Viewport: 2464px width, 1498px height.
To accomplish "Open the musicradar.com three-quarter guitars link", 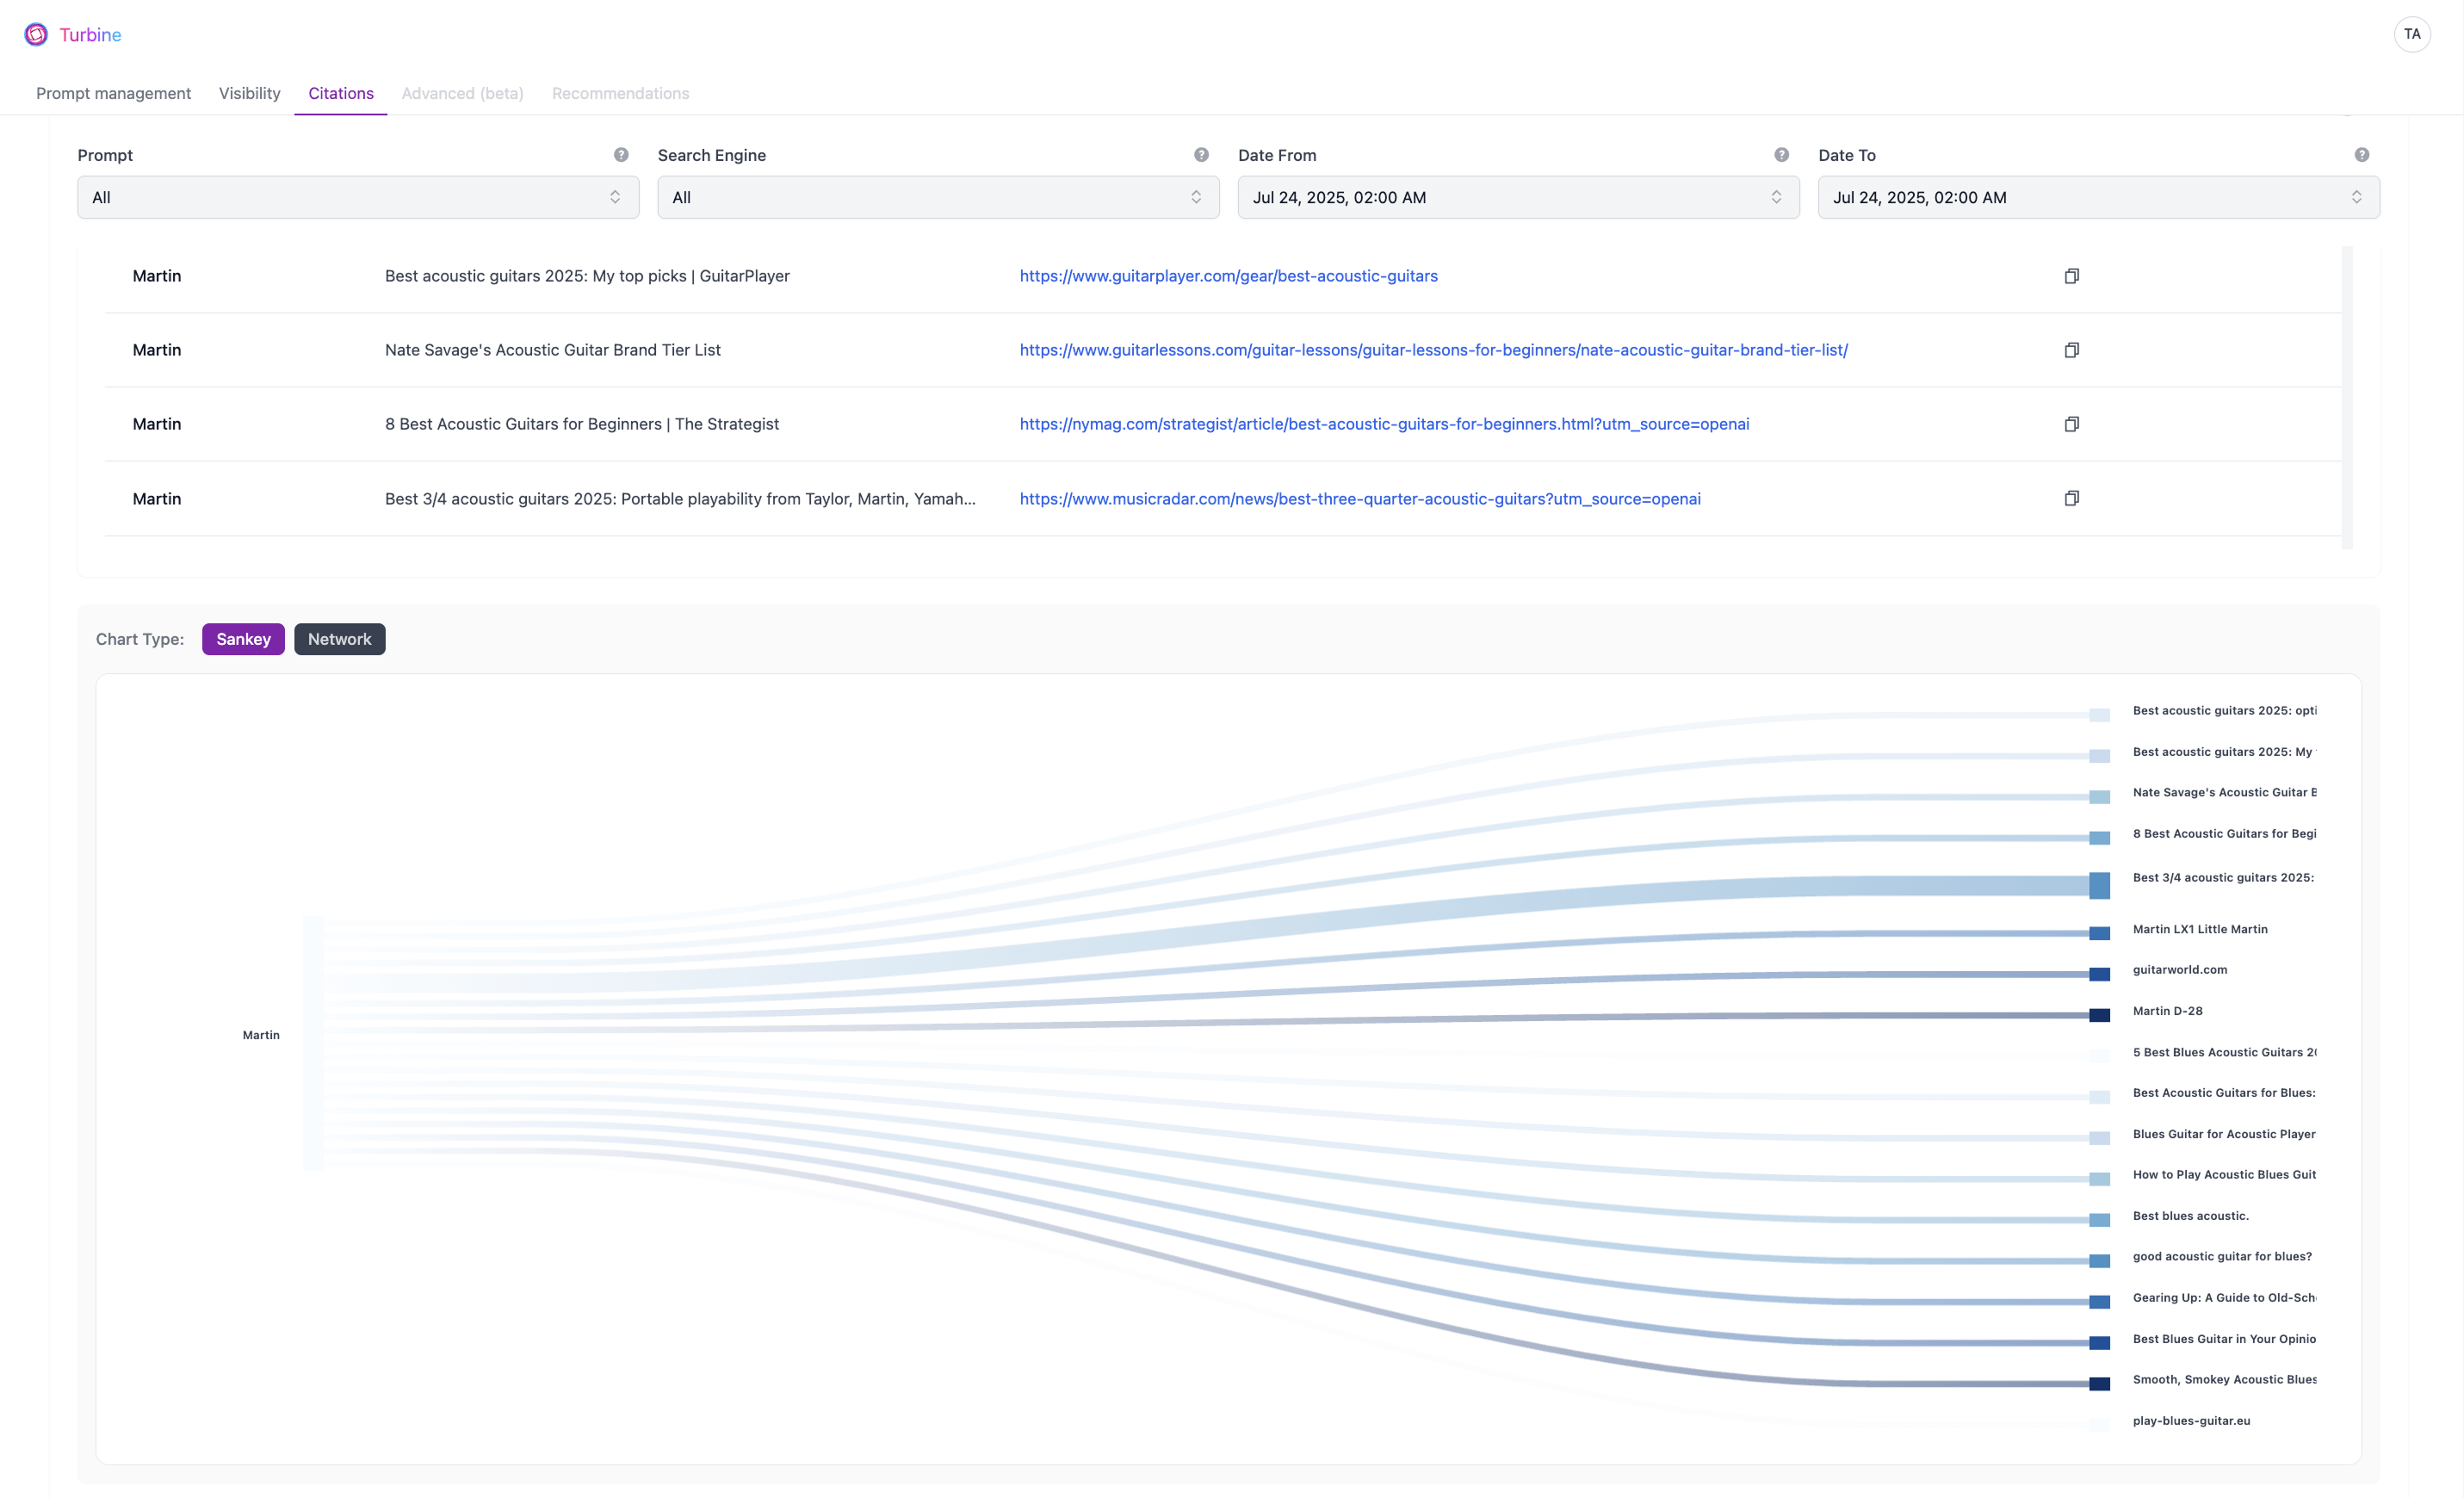I will click(1359, 499).
